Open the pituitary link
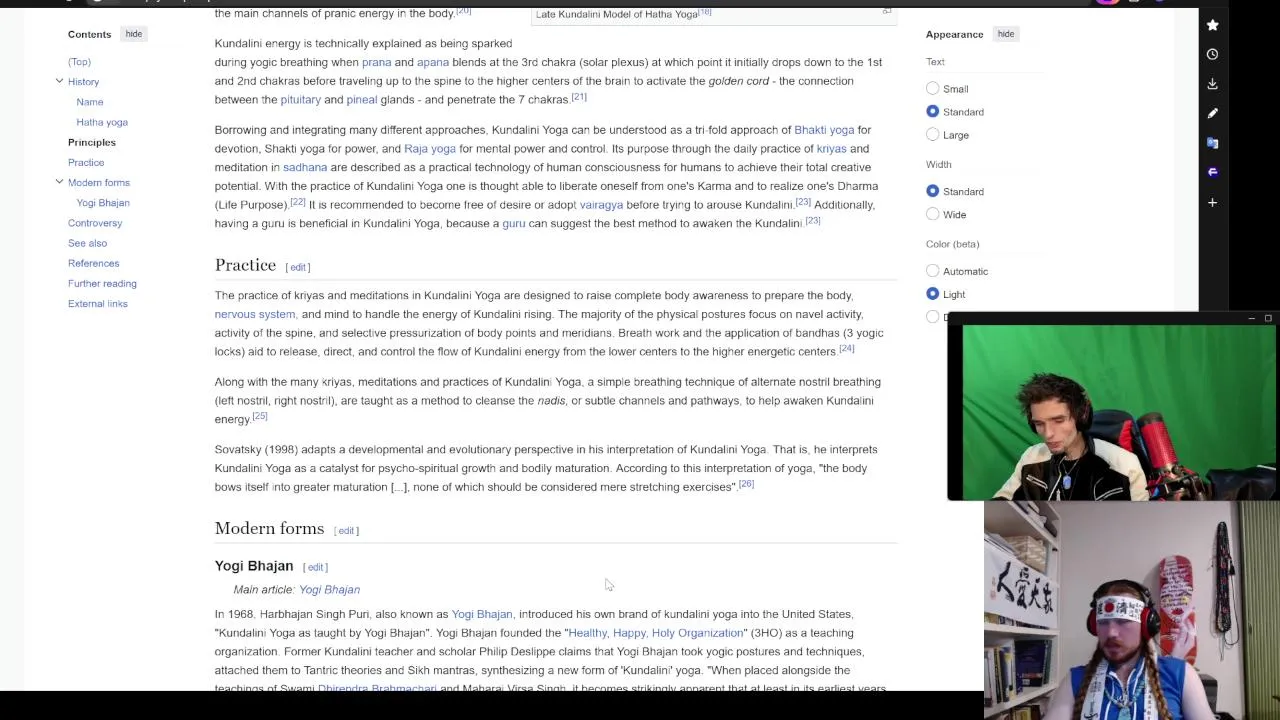The height and width of the screenshot is (720, 1280). point(300,100)
